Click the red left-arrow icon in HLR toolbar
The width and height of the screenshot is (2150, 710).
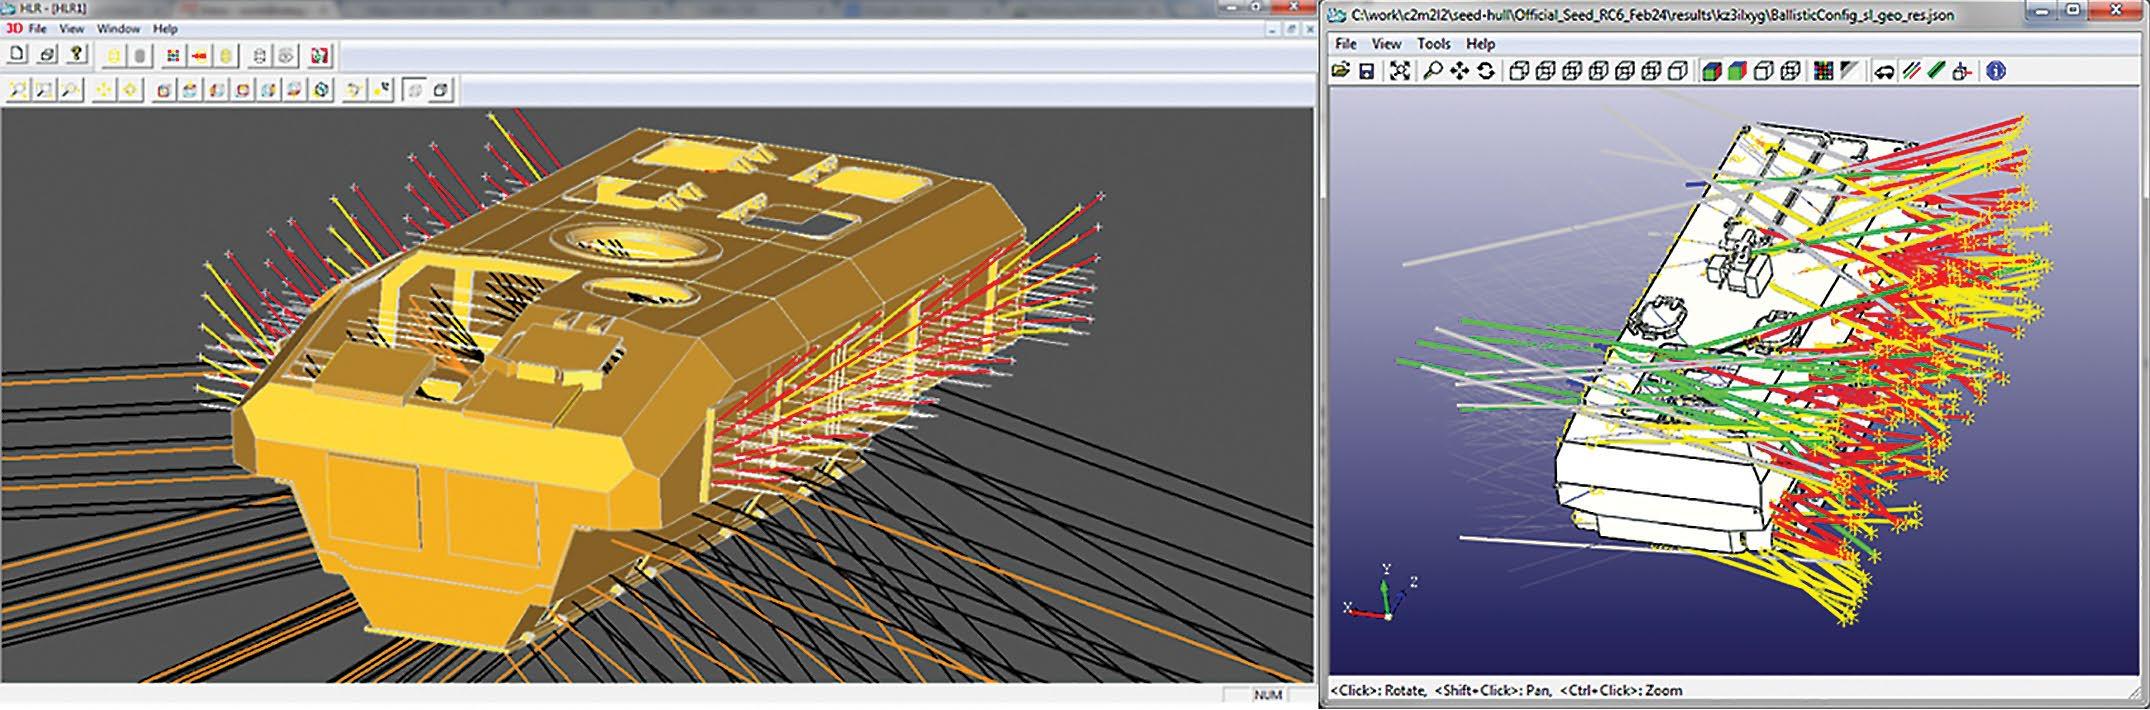point(199,56)
